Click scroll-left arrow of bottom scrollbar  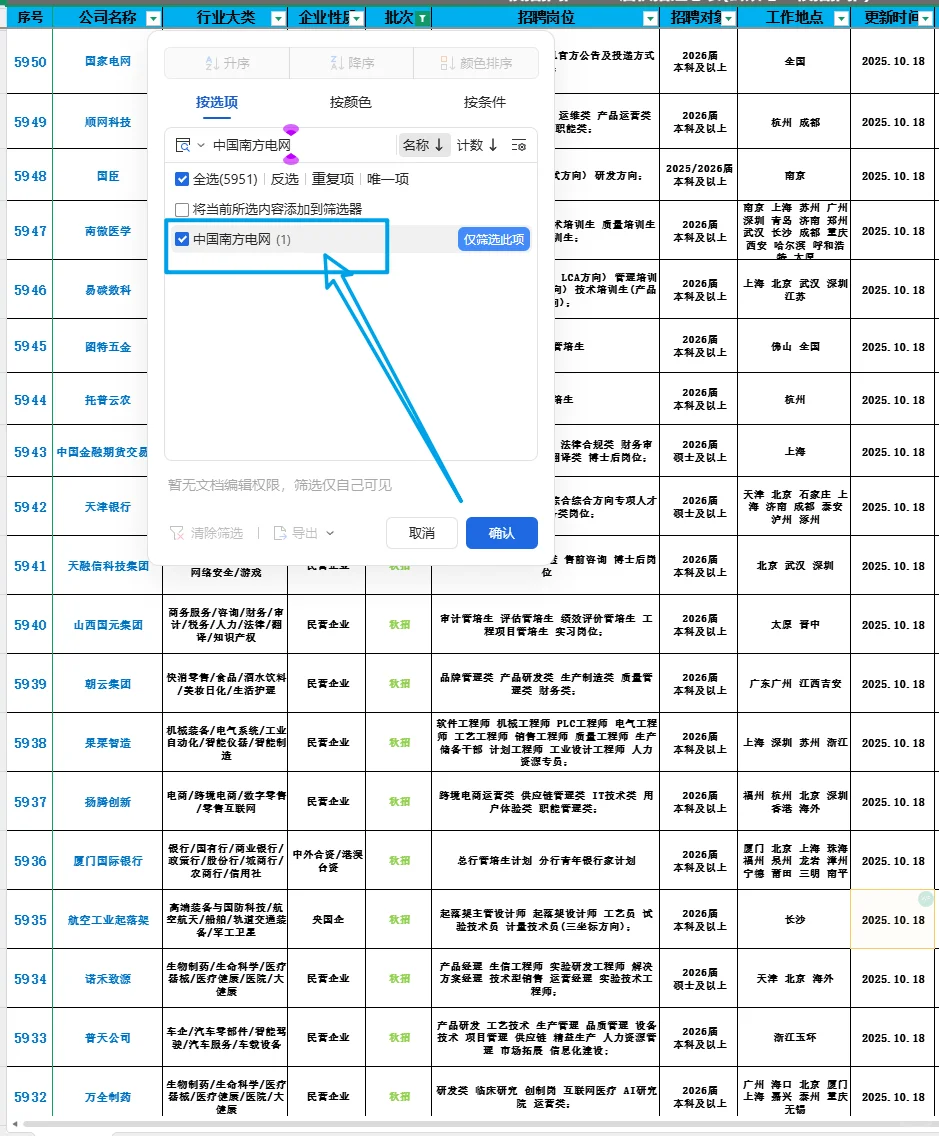14,1124
